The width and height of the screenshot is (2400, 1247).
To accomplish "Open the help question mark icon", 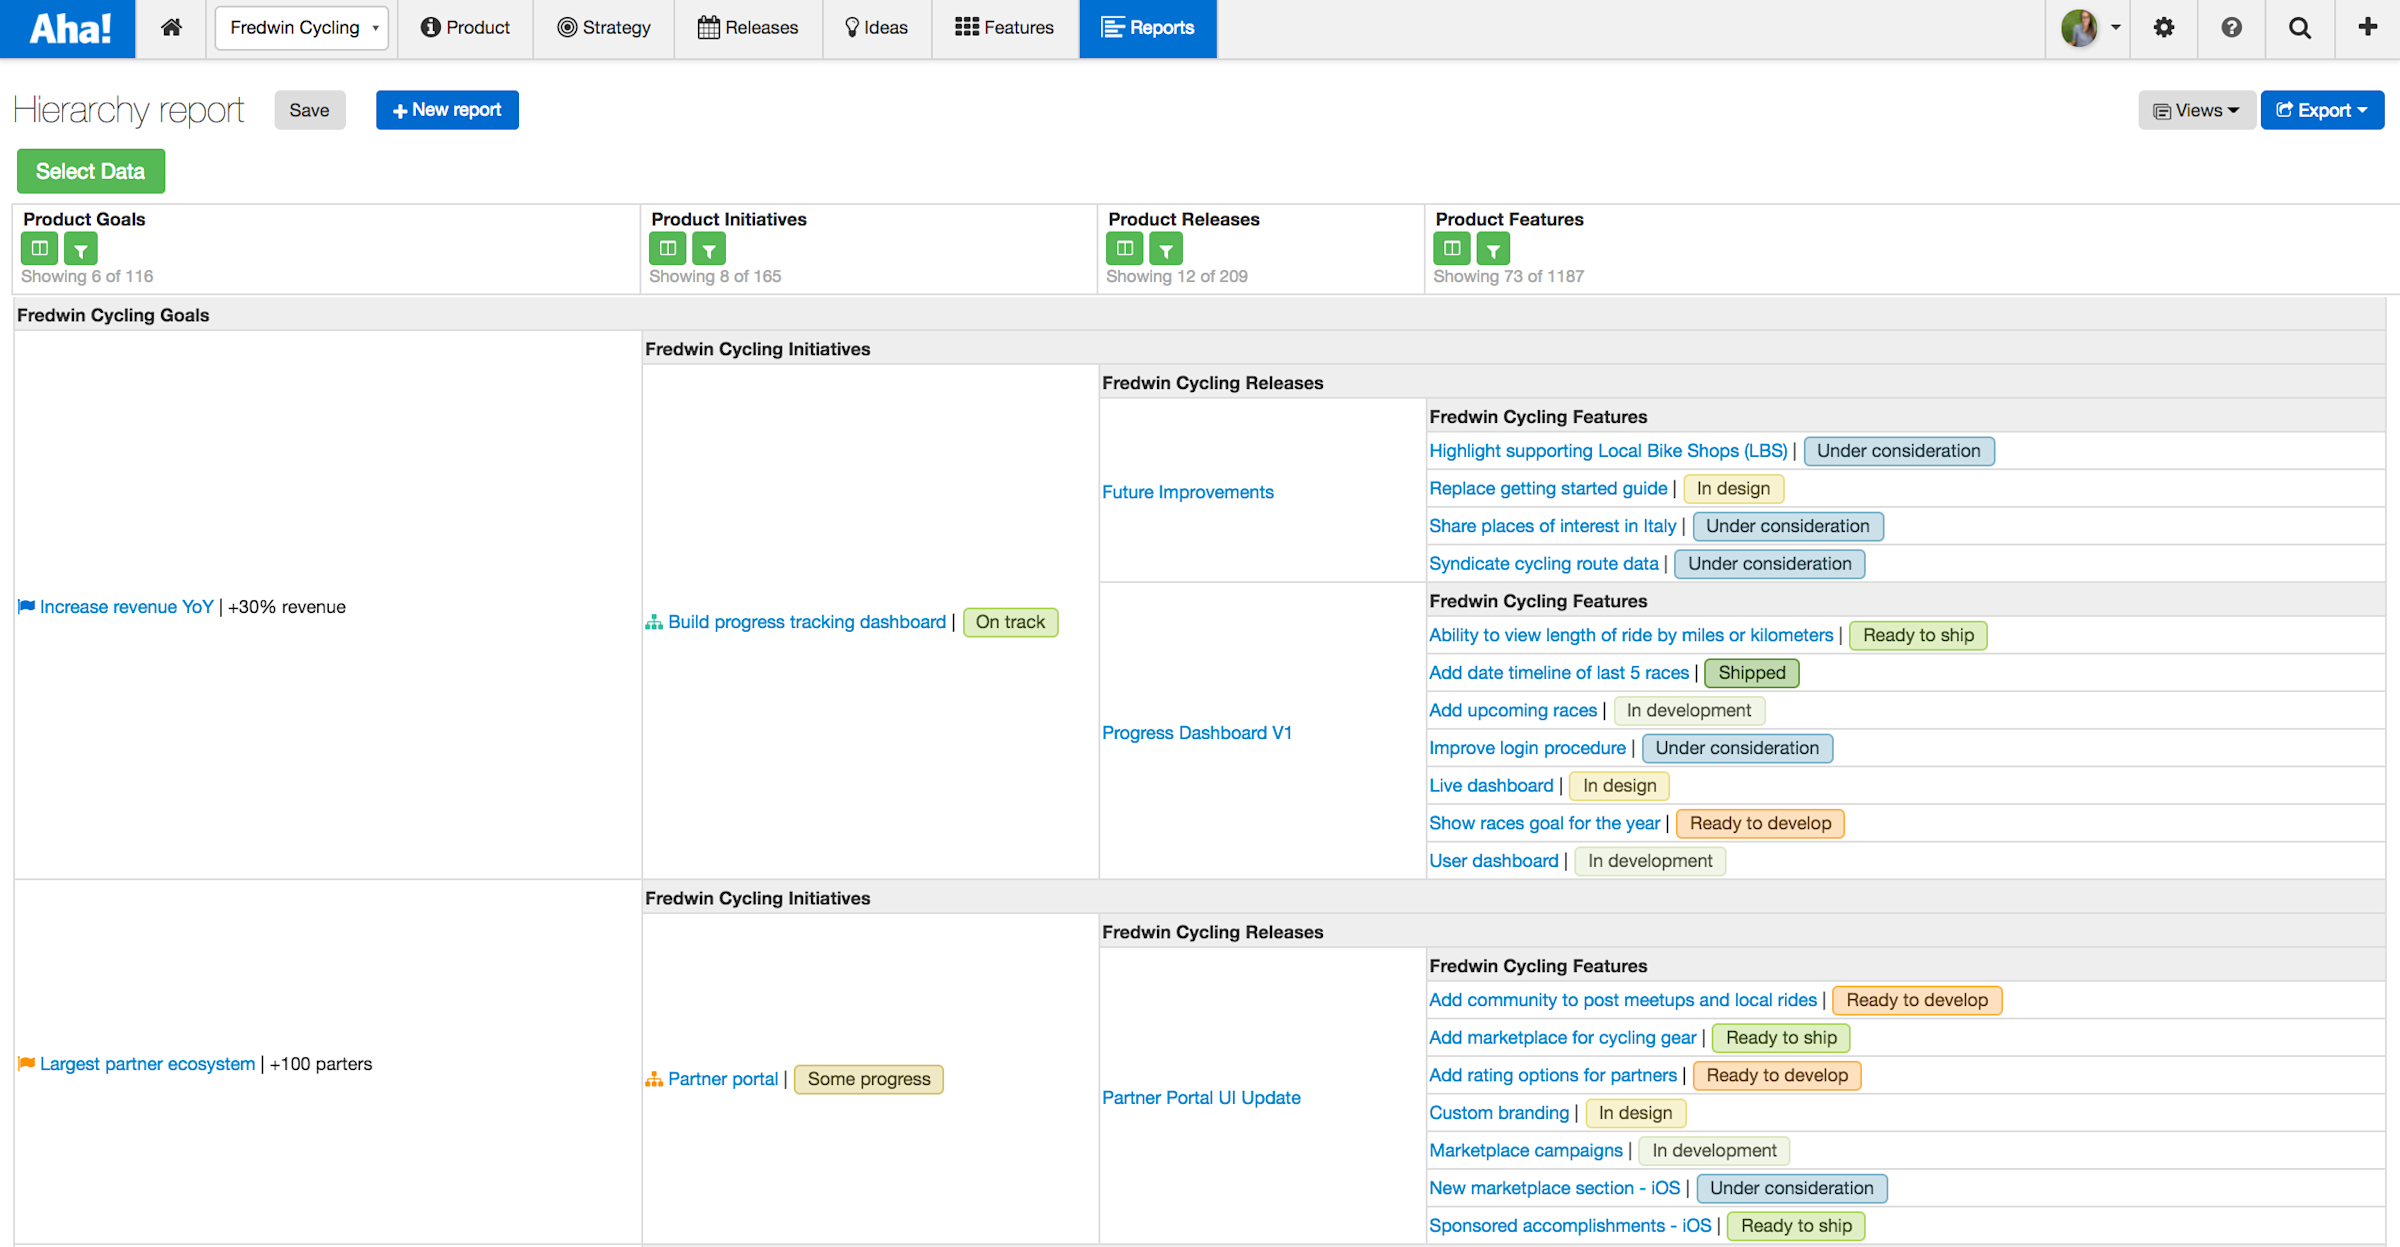I will coord(2231,28).
